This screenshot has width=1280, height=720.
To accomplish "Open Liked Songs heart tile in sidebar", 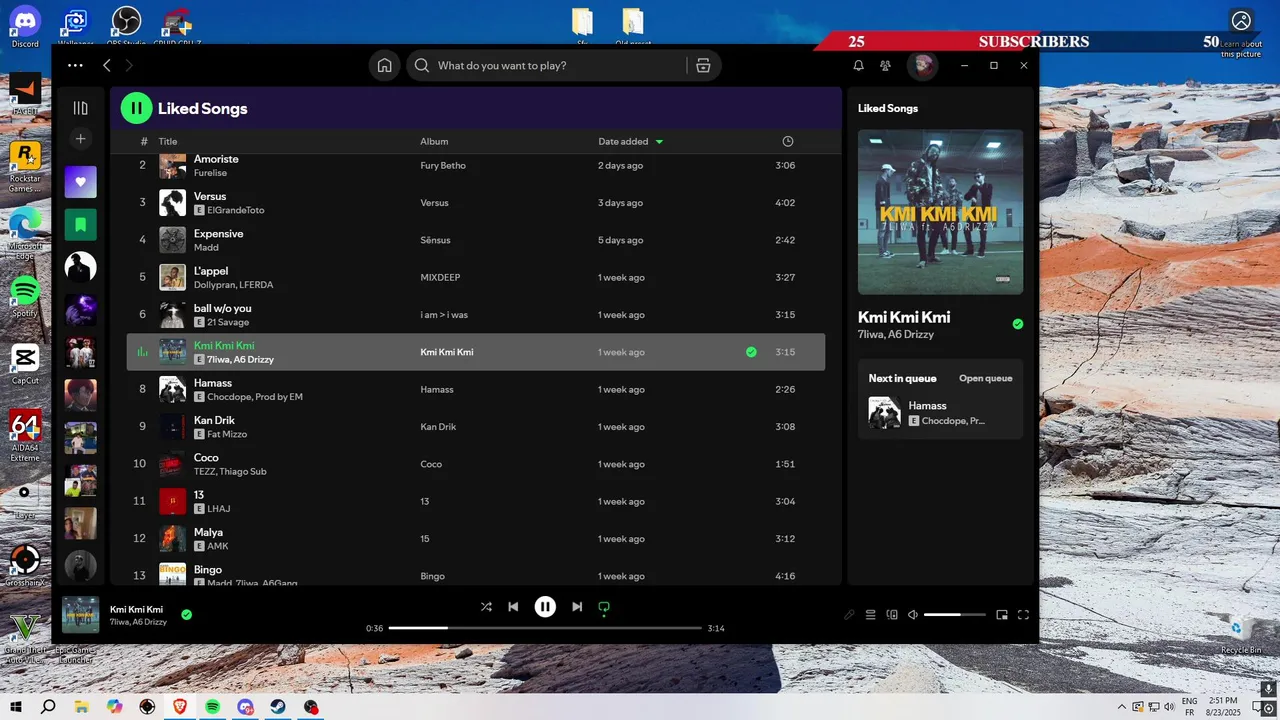I will 81,182.
